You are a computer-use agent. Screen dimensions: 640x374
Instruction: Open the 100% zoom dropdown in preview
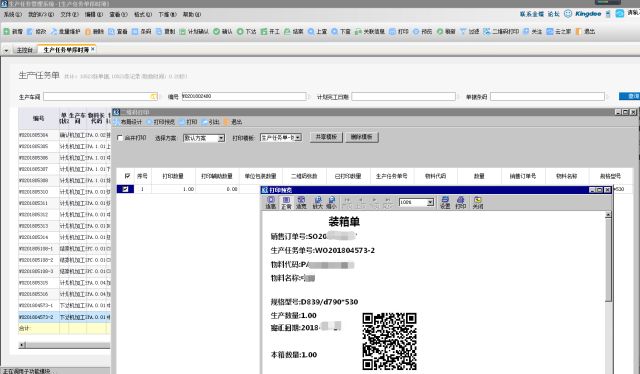(430, 203)
